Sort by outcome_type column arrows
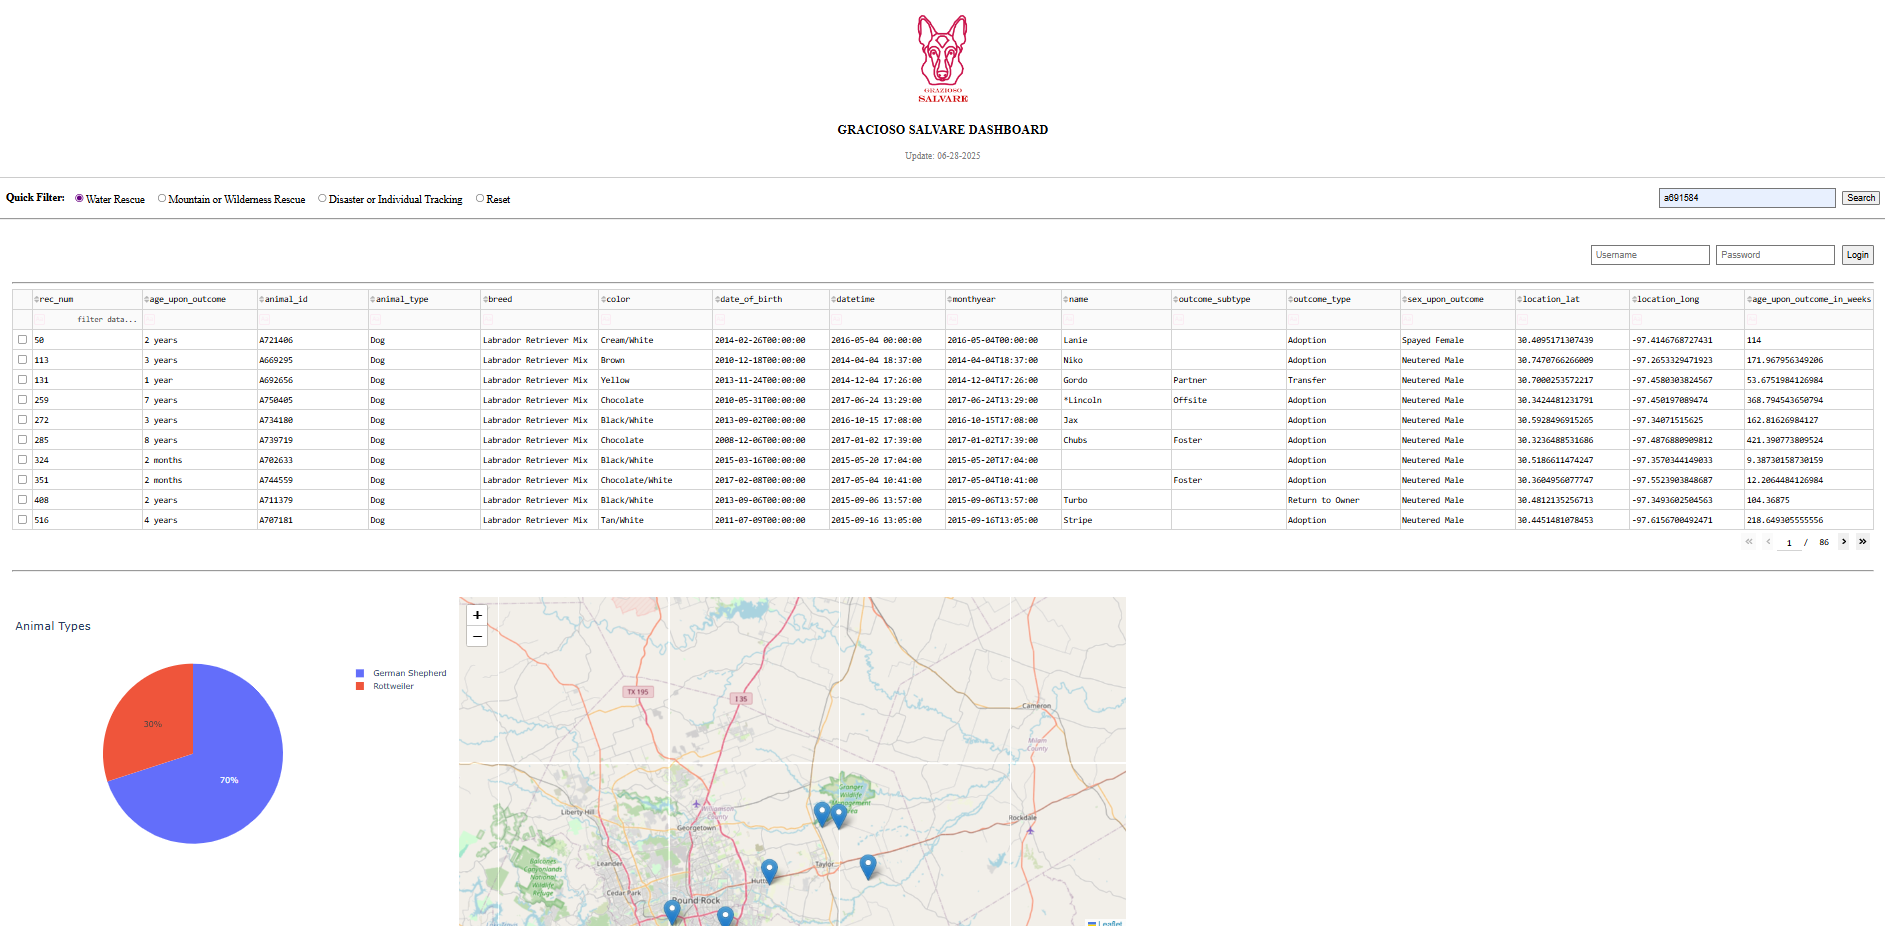1885x926 pixels. coord(1290,299)
